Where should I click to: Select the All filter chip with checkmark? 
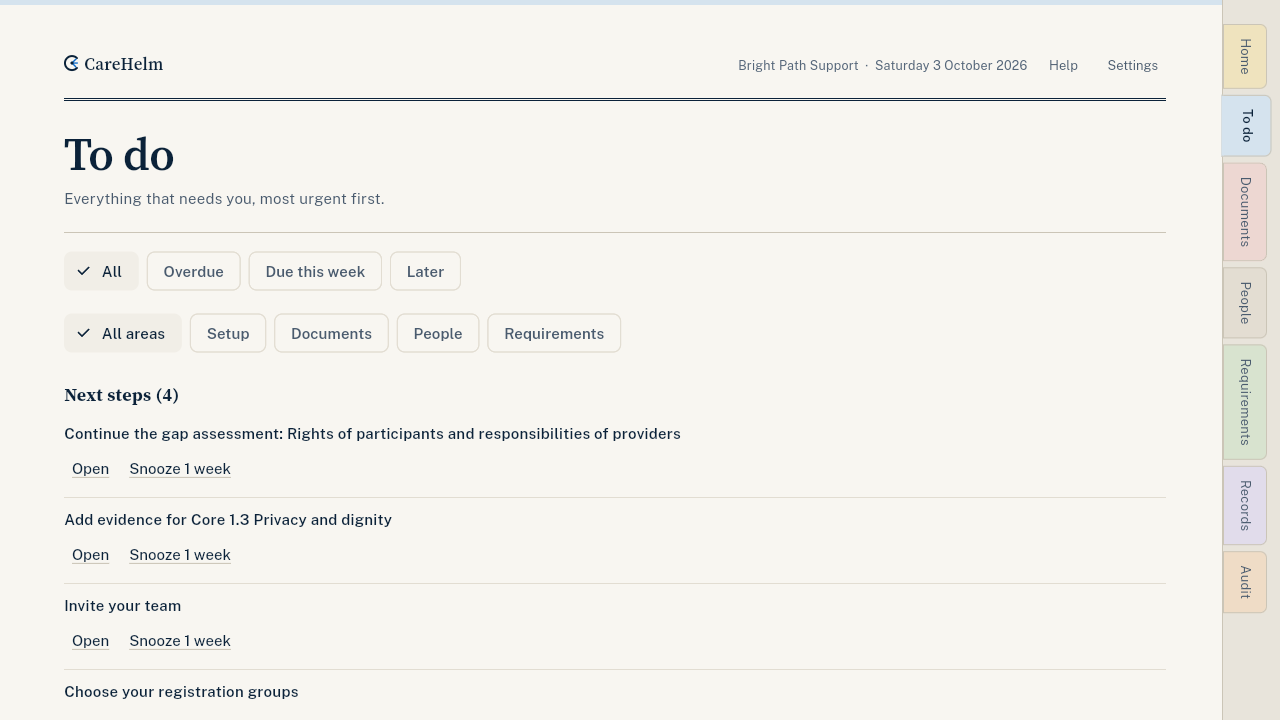(x=101, y=272)
